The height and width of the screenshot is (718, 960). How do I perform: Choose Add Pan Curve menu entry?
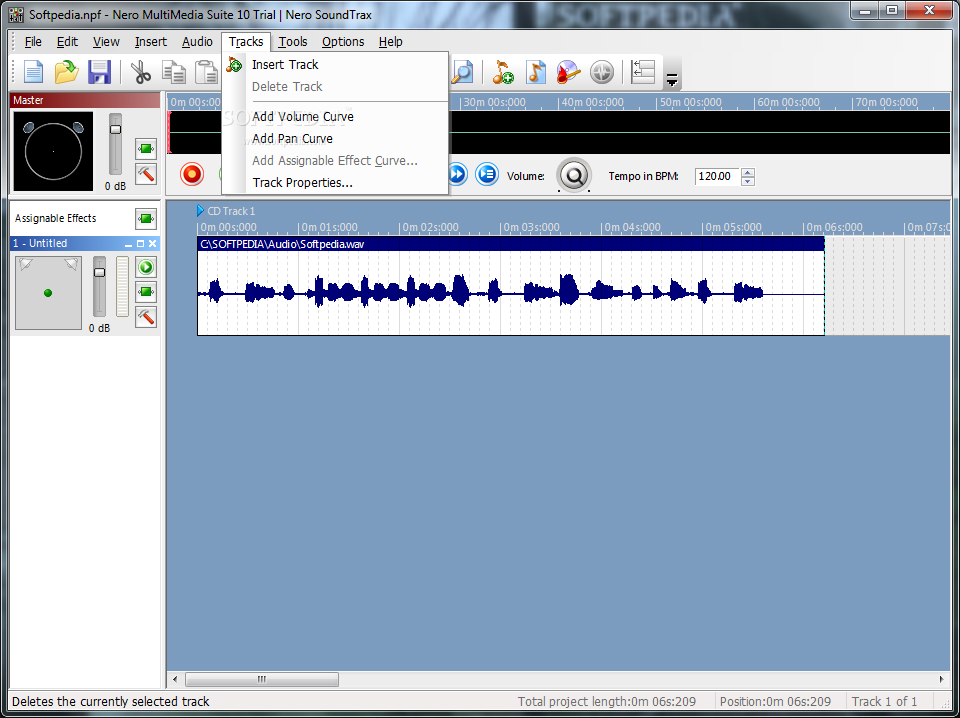(335, 138)
